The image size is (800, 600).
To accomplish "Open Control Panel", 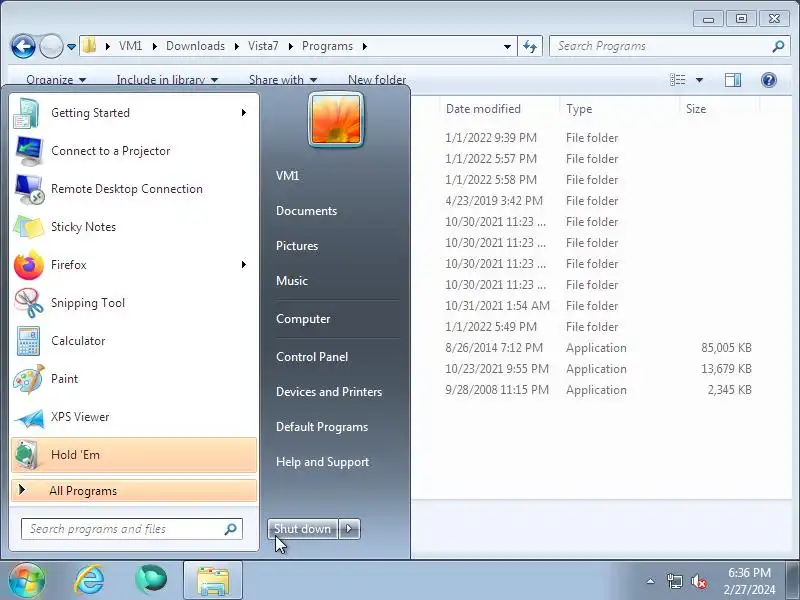I will coord(312,357).
